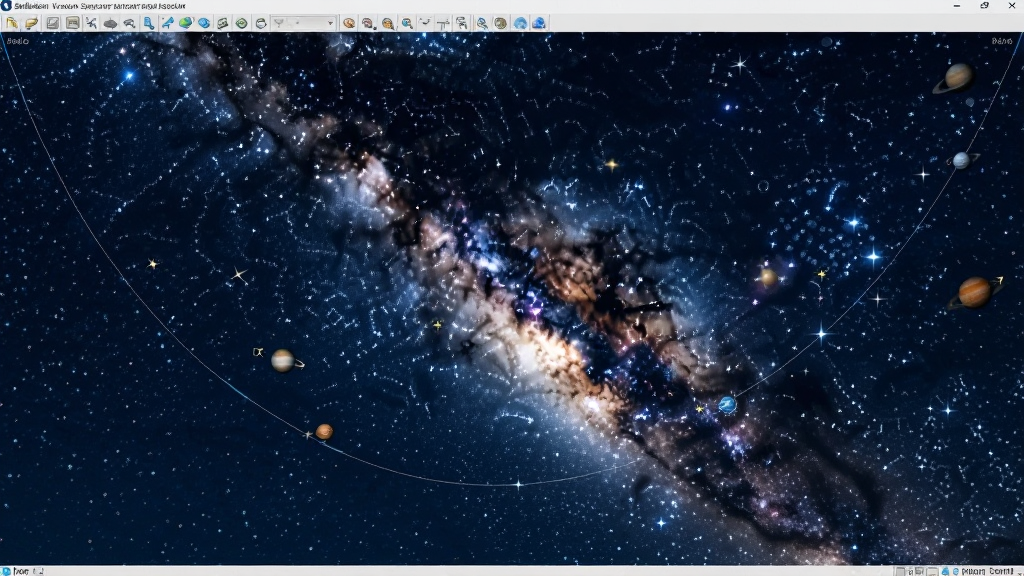1024x576 pixels.
Task: Click the orange globe icon right of the dropdown
Action: point(349,23)
